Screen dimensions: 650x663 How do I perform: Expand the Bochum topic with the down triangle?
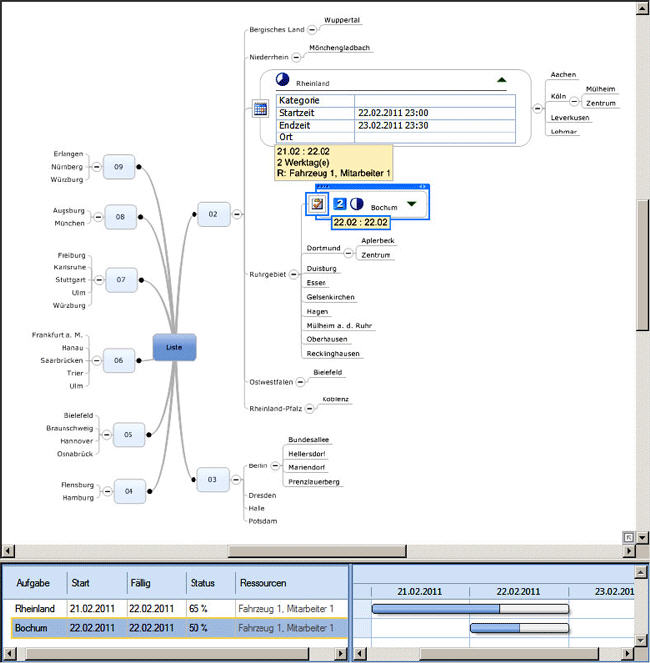click(x=411, y=205)
